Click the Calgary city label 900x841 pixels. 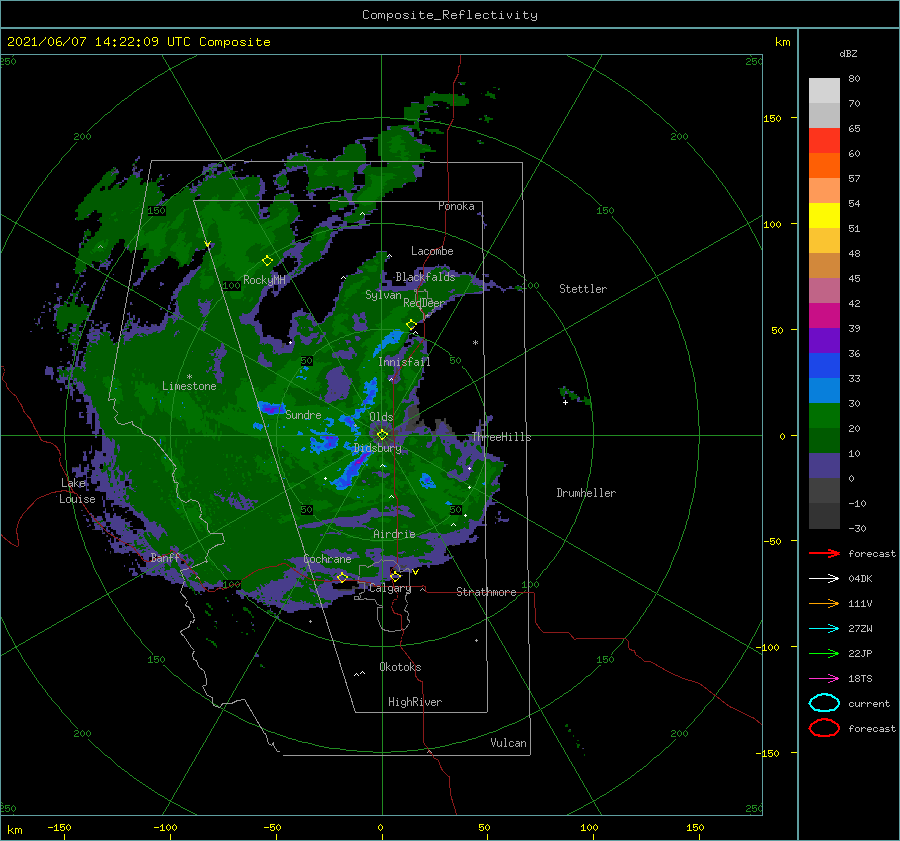click(x=390, y=588)
